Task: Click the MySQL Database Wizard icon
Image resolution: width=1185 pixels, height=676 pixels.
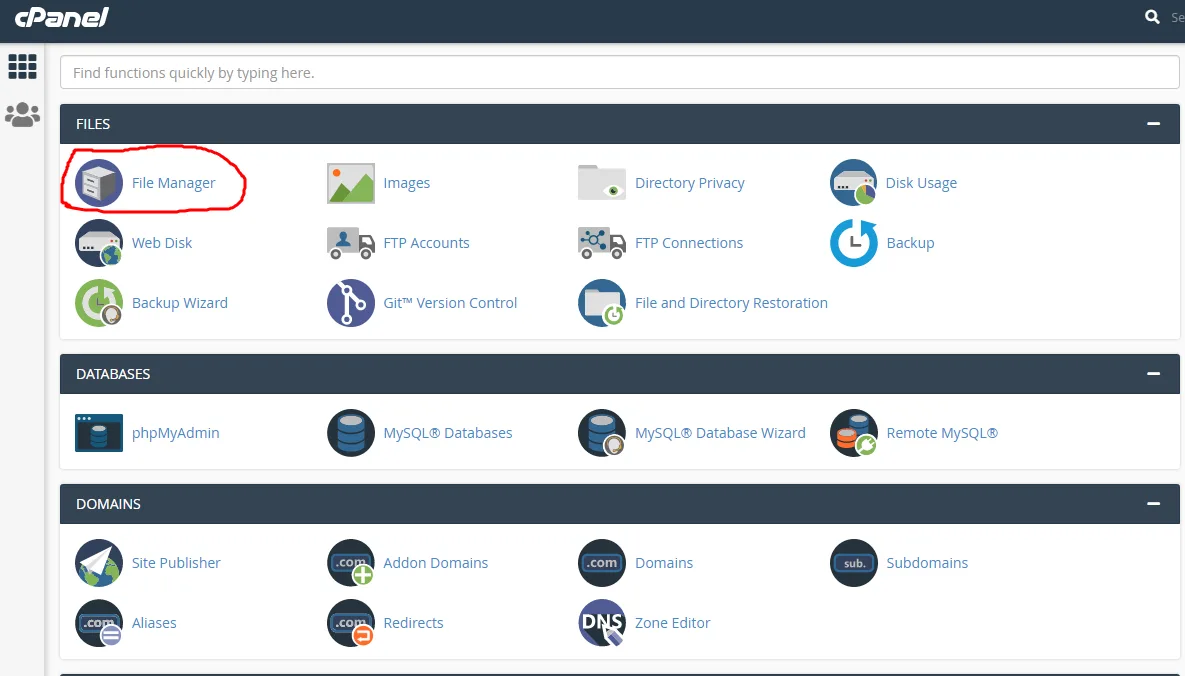Action: 602,433
